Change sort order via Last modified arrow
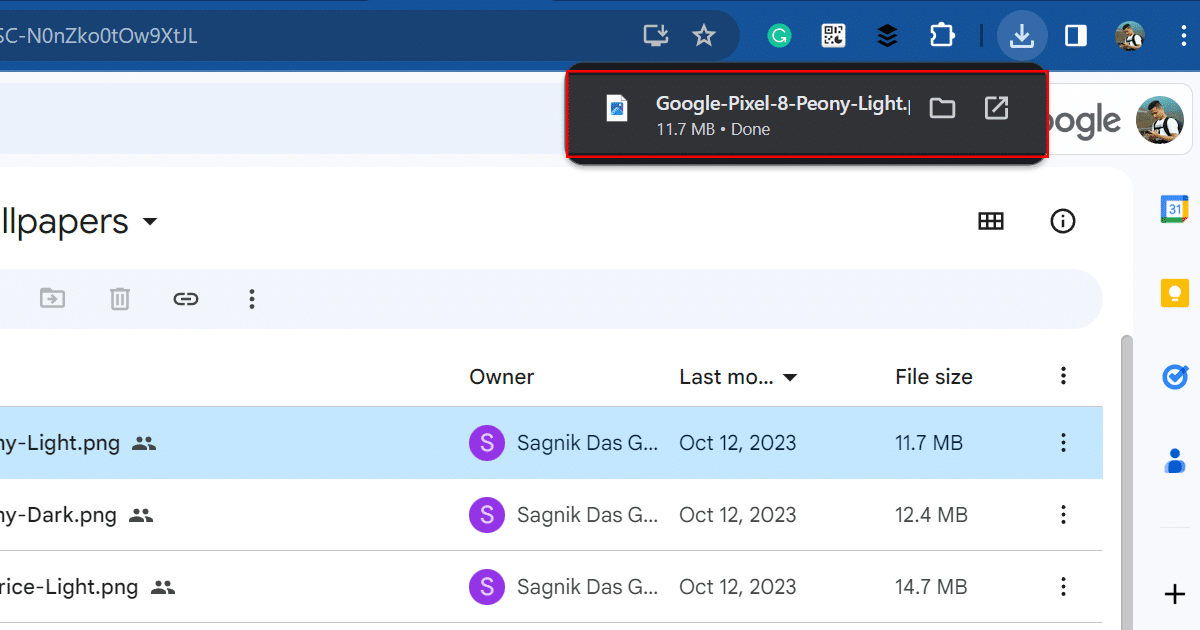 790,378
